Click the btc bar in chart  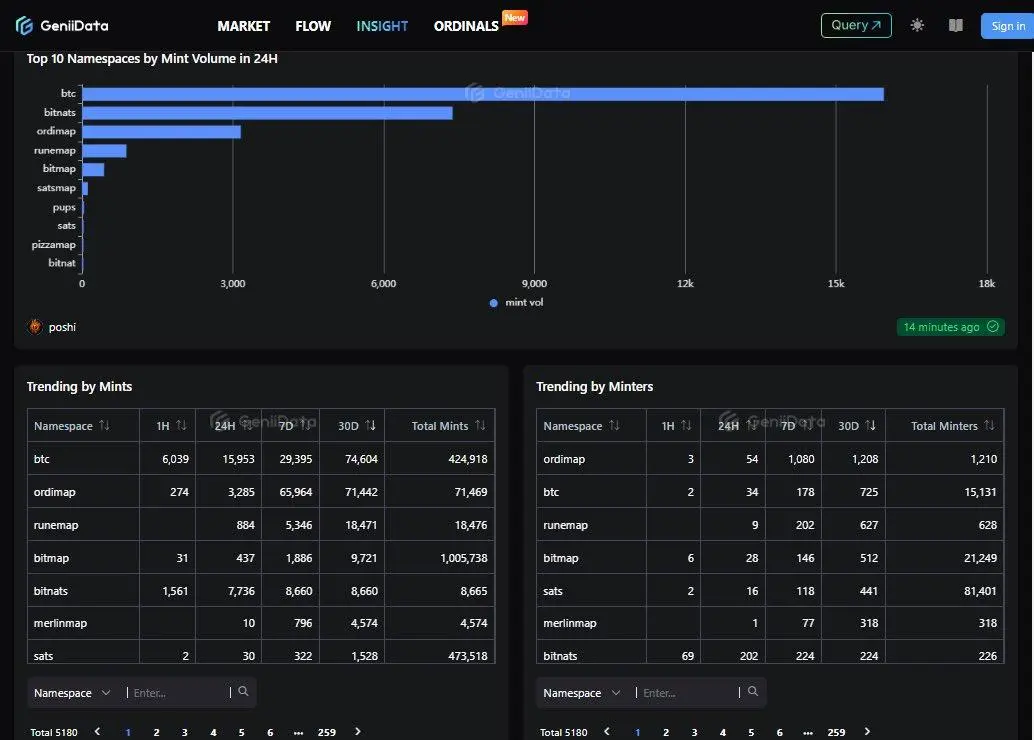point(483,94)
